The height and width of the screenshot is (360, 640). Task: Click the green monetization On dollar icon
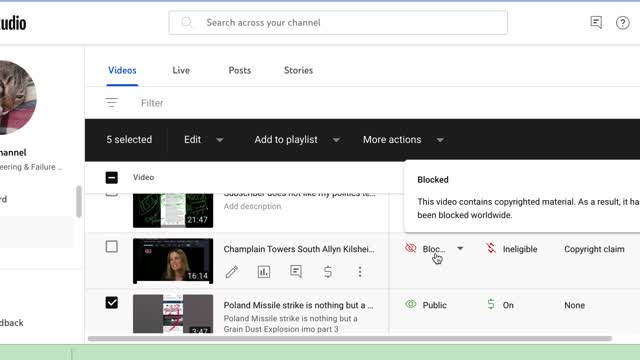(x=491, y=304)
